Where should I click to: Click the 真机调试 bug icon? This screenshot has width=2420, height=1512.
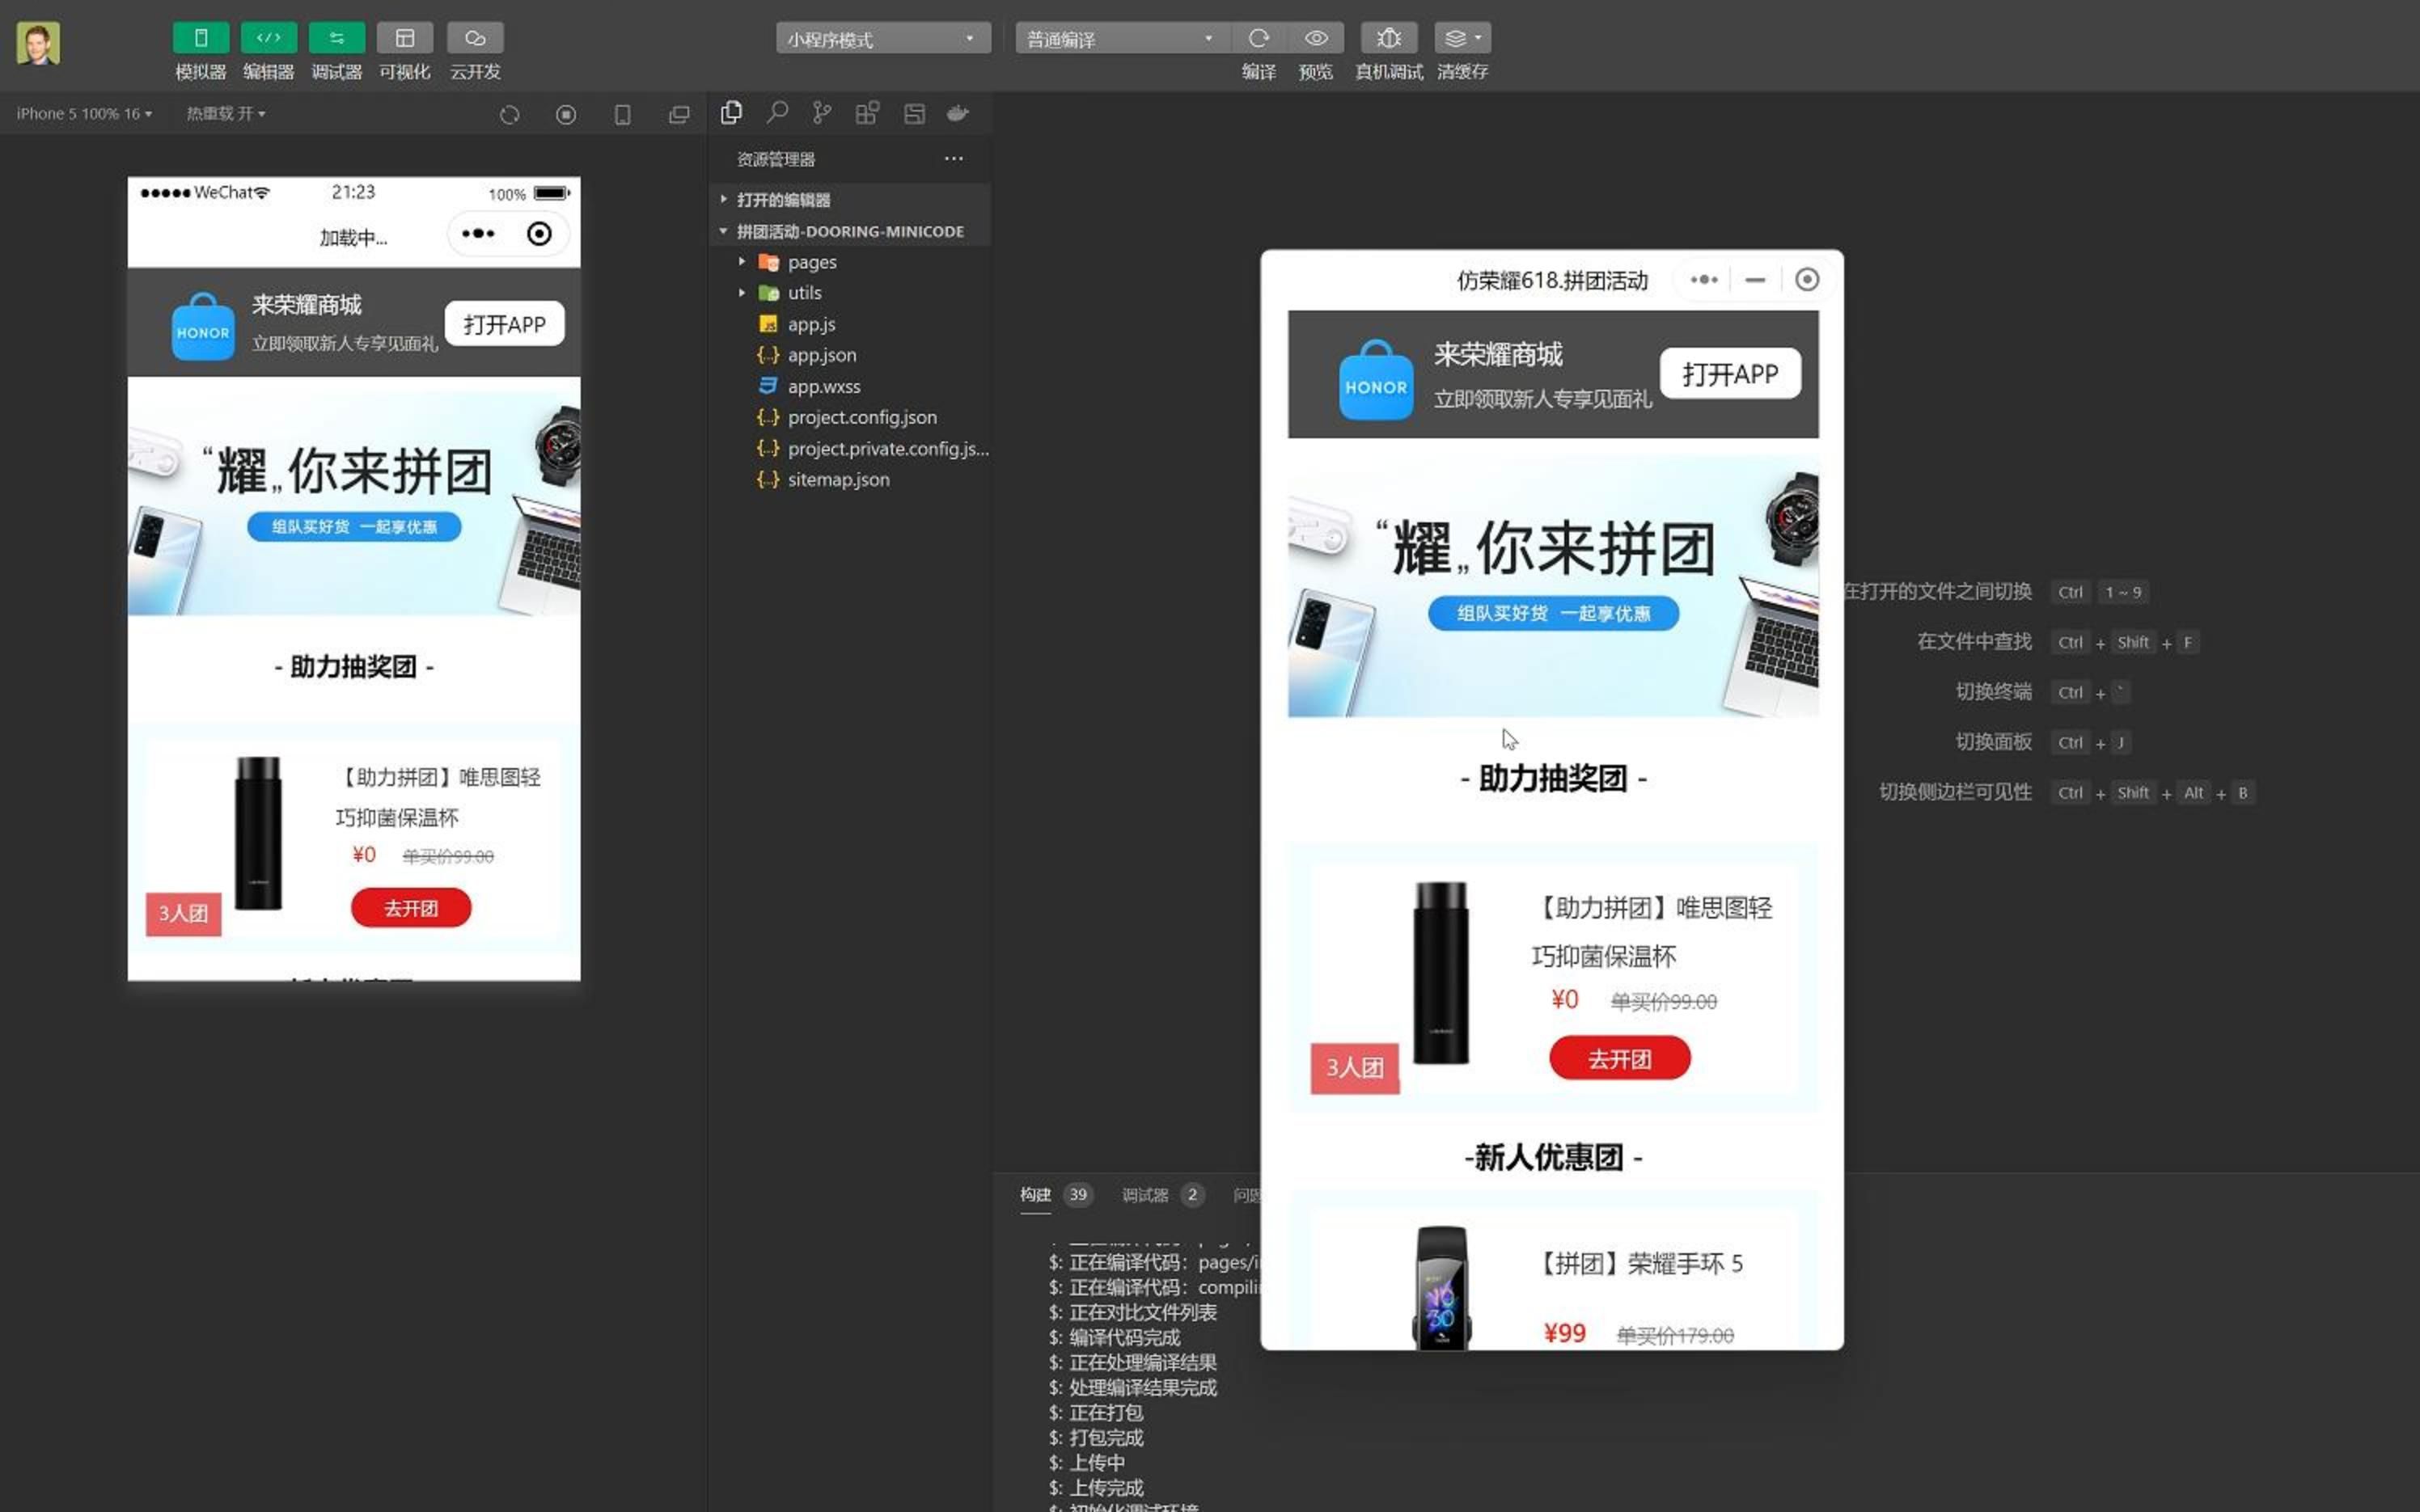click(x=1388, y=38)
